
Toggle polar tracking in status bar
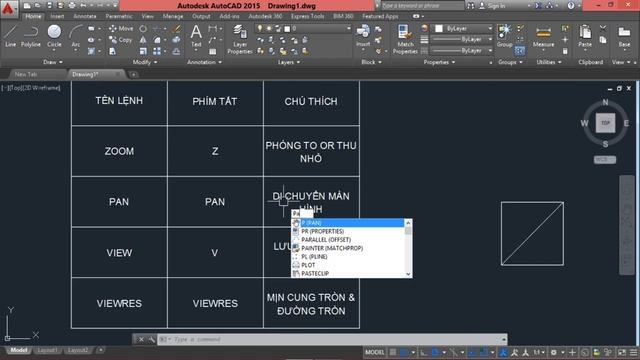435,352
